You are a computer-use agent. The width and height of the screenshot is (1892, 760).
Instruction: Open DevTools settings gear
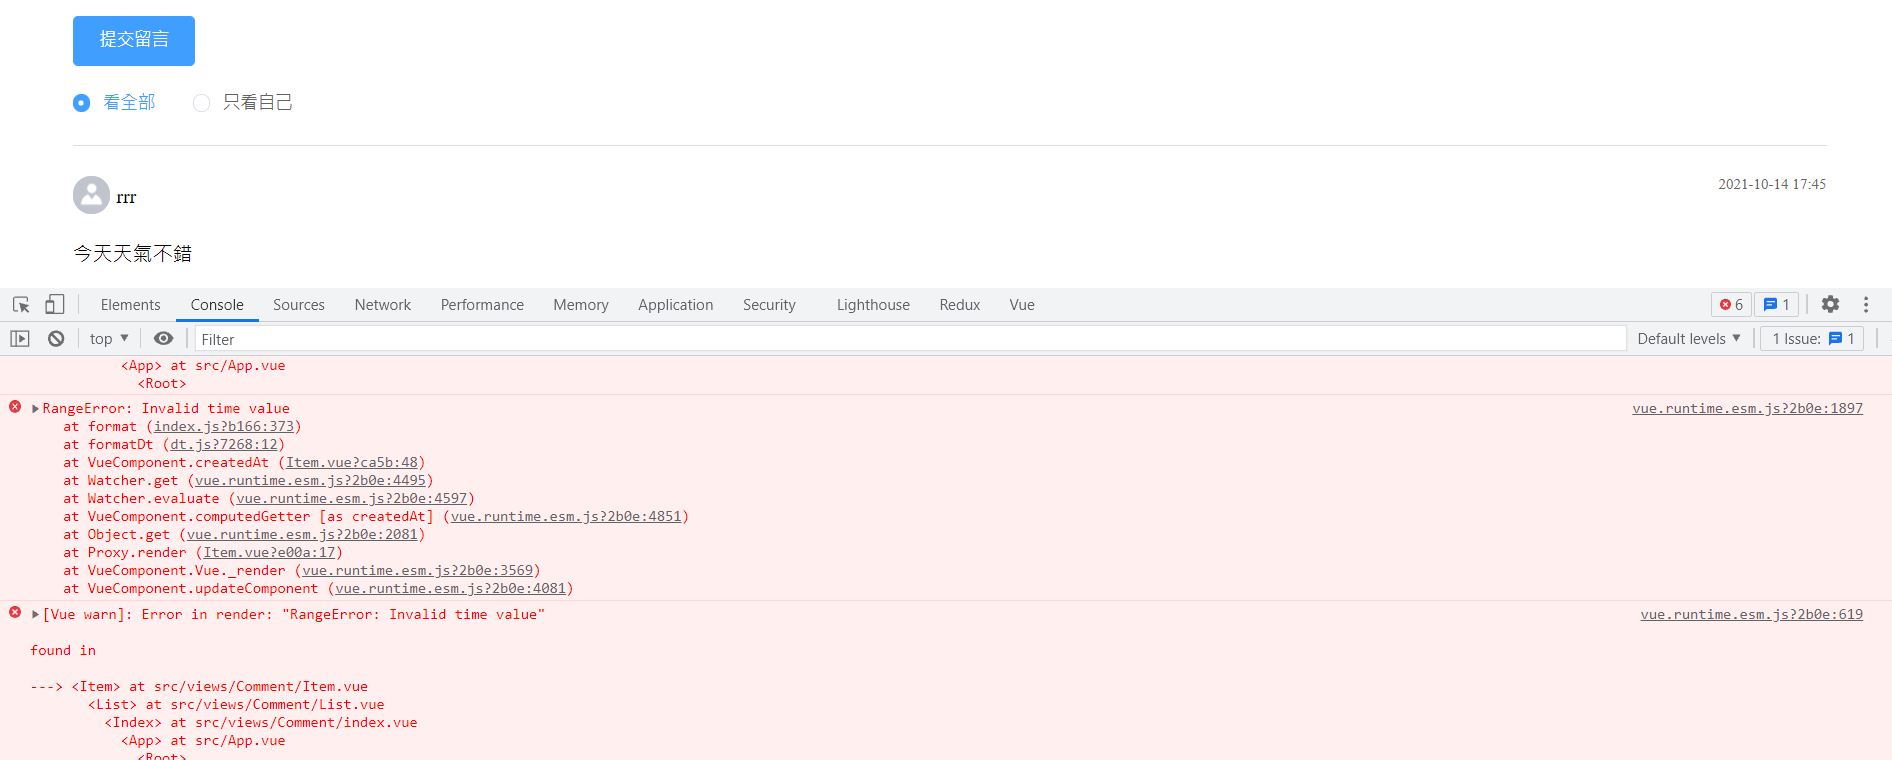click(x=1830, y=305)
